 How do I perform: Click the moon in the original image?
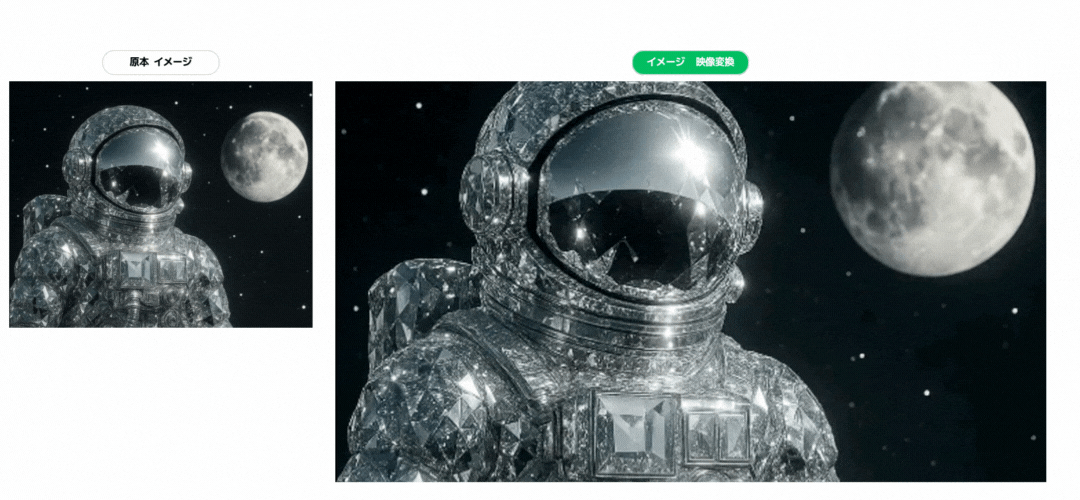coord(264,156)
